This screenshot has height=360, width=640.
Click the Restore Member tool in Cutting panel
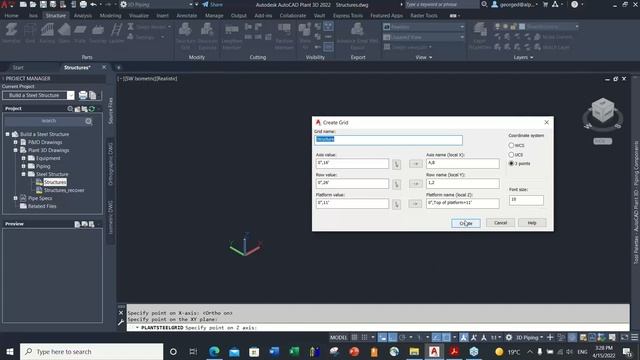point(284,36)
